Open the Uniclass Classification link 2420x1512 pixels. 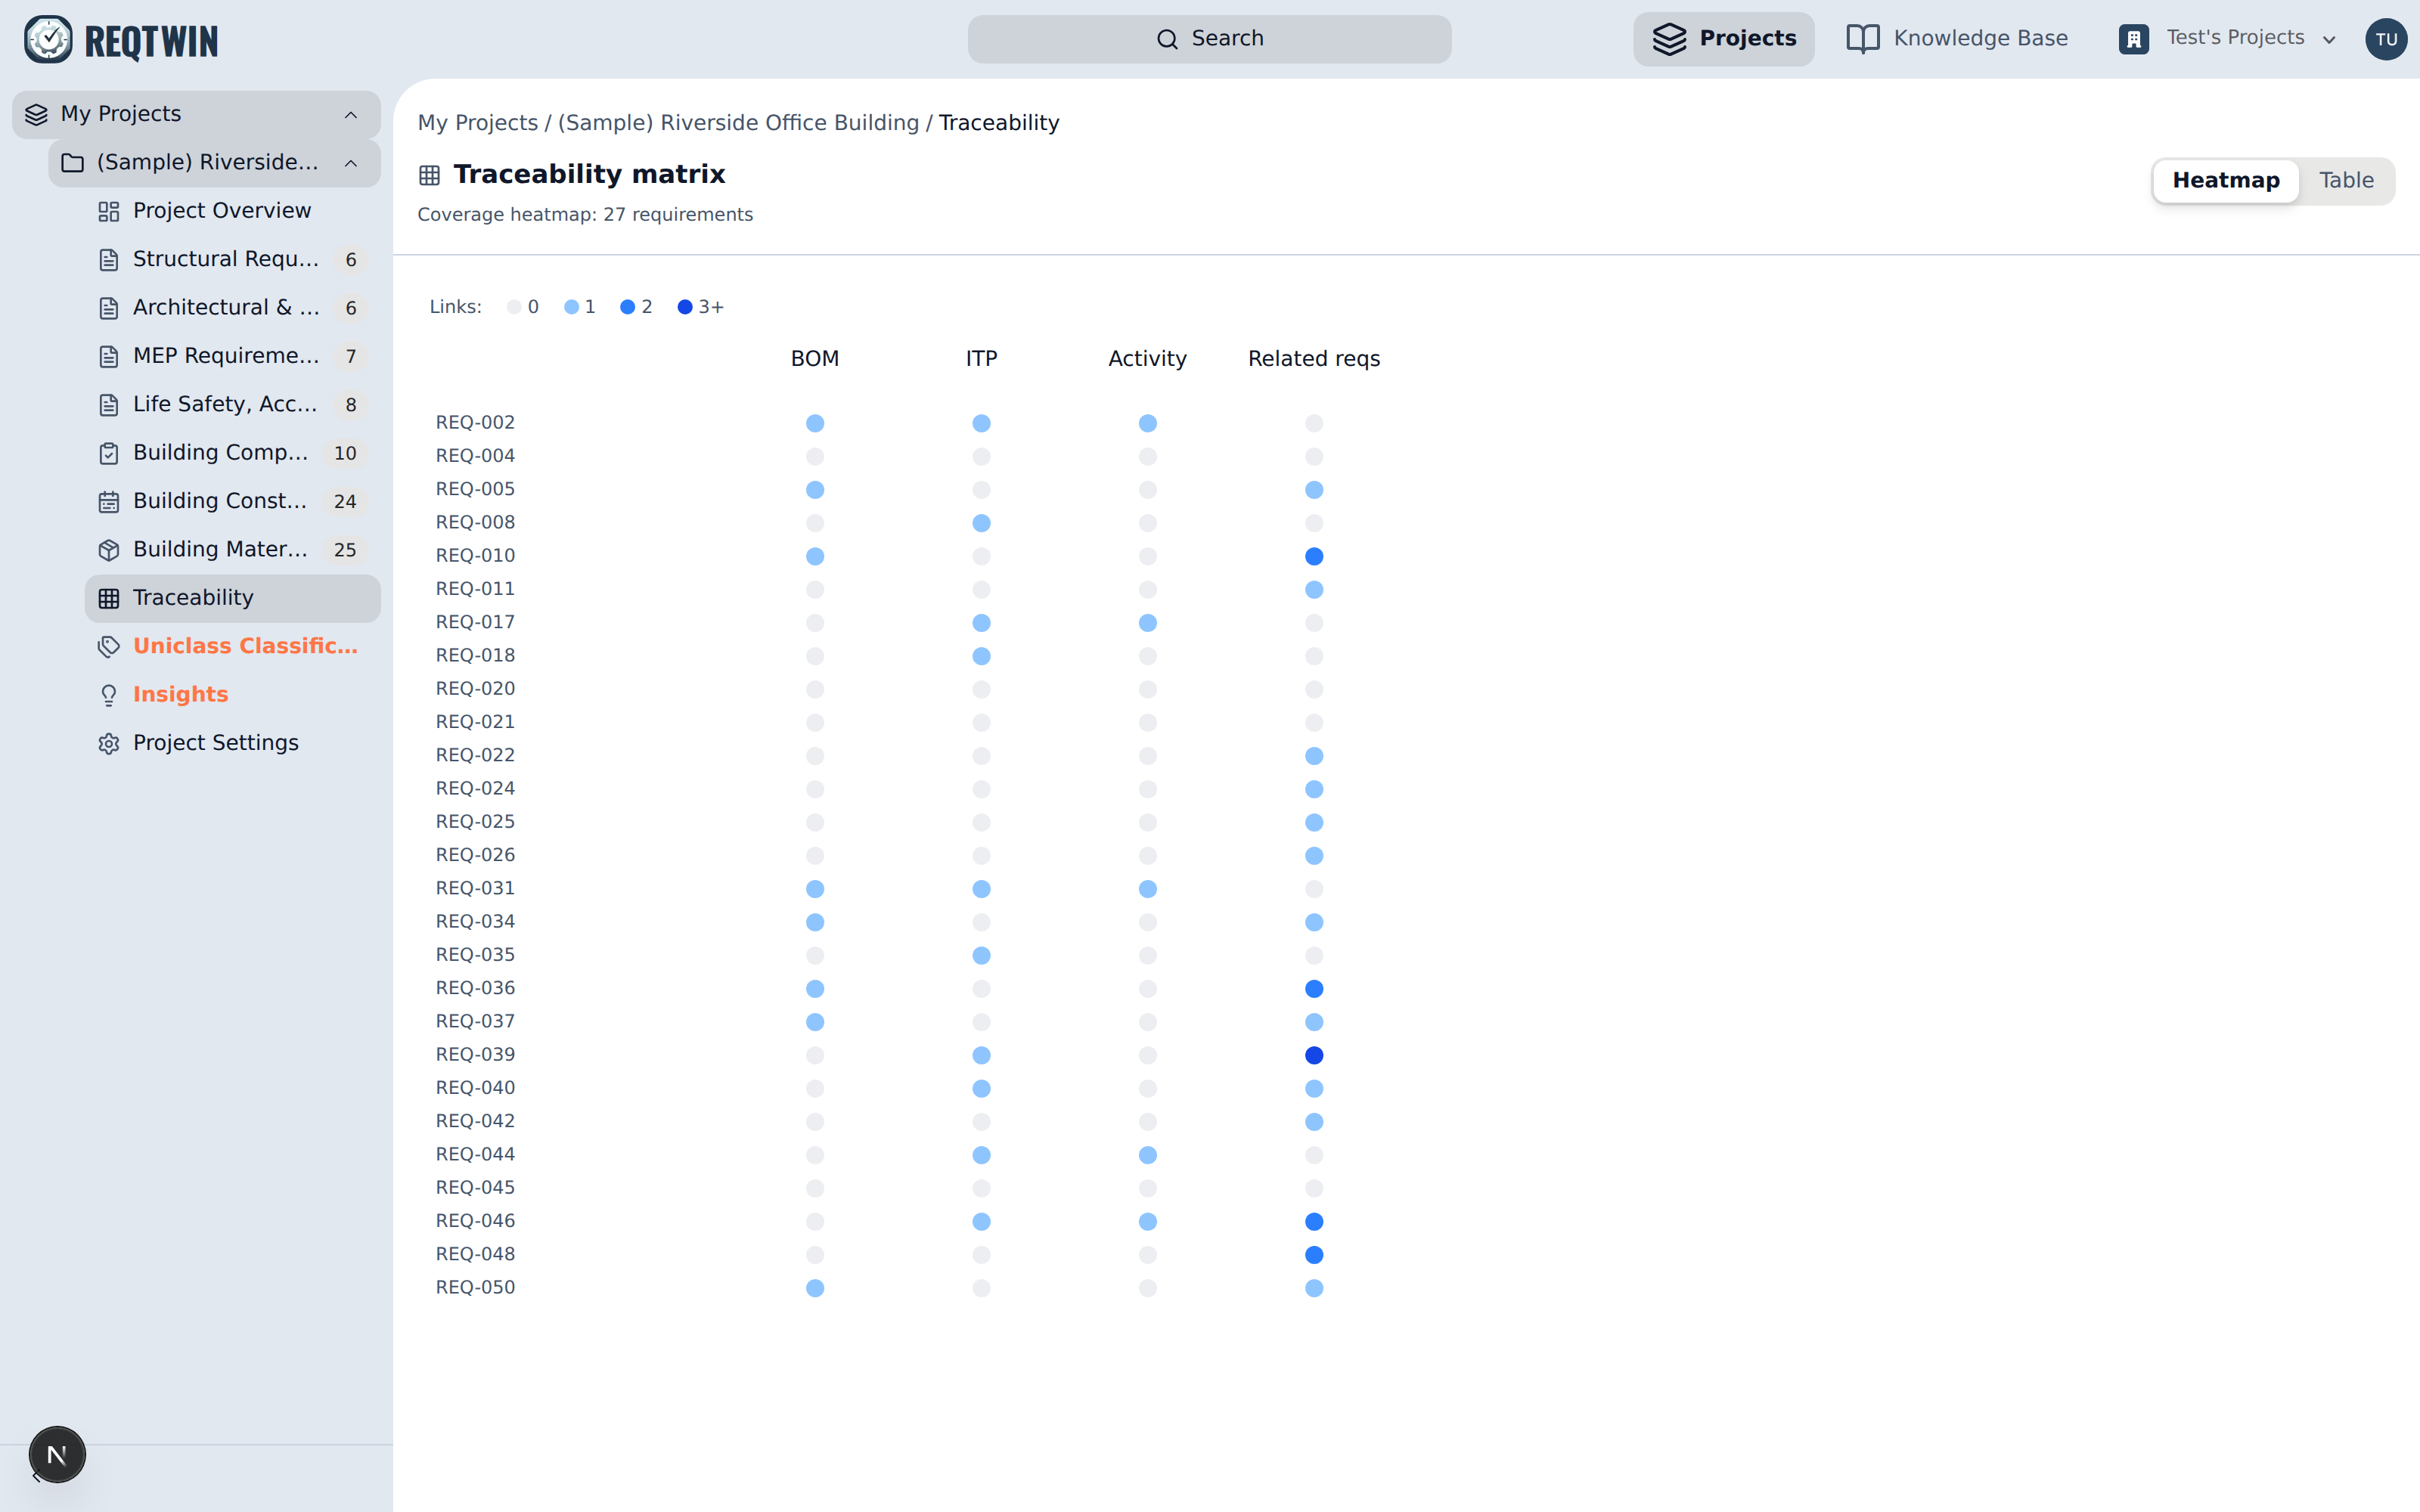(232, 646)
